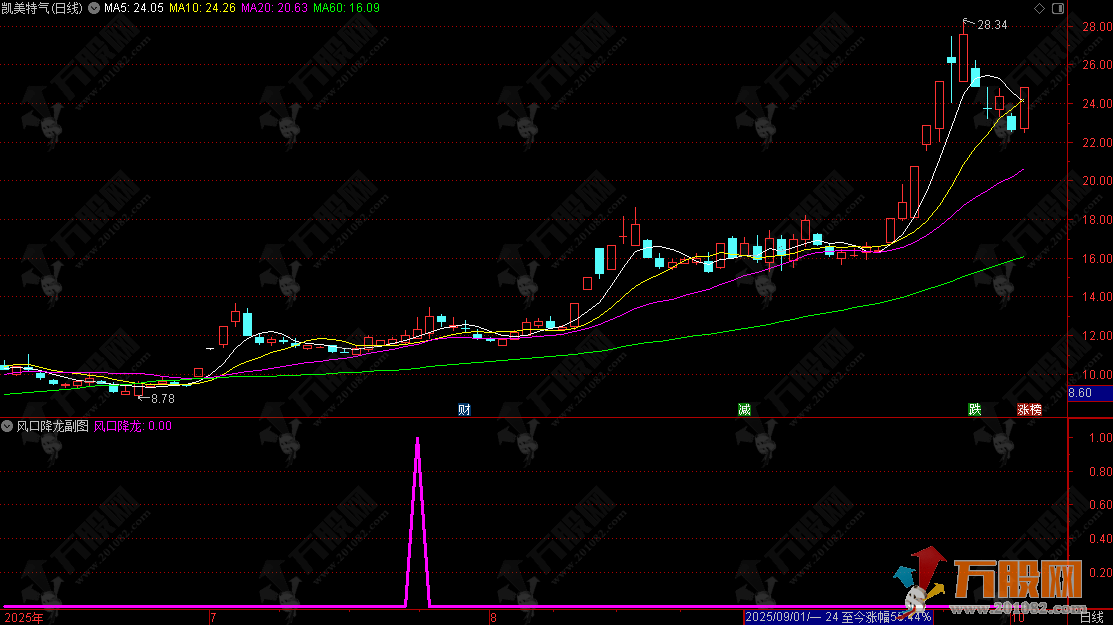Click the 2025/09/01 date range info bar
The height and width of the screenshot is (625, 1113).
click(x=838, y=617)
